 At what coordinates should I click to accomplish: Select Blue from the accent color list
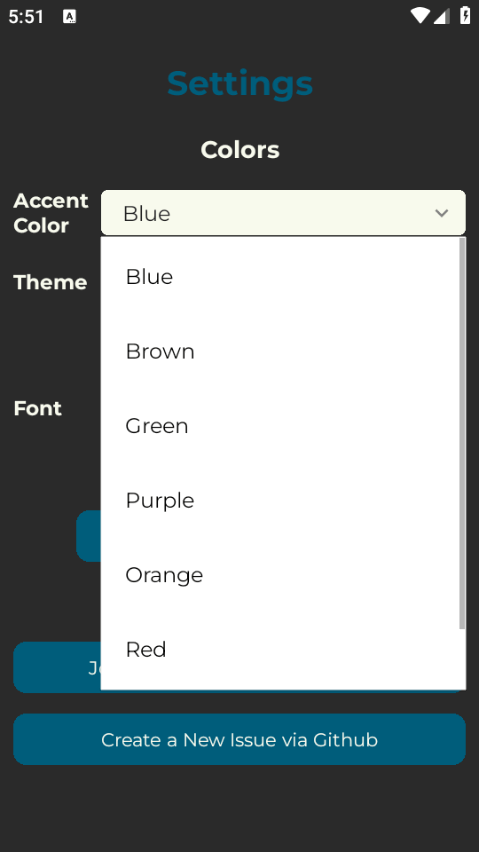tap(280, 277)
